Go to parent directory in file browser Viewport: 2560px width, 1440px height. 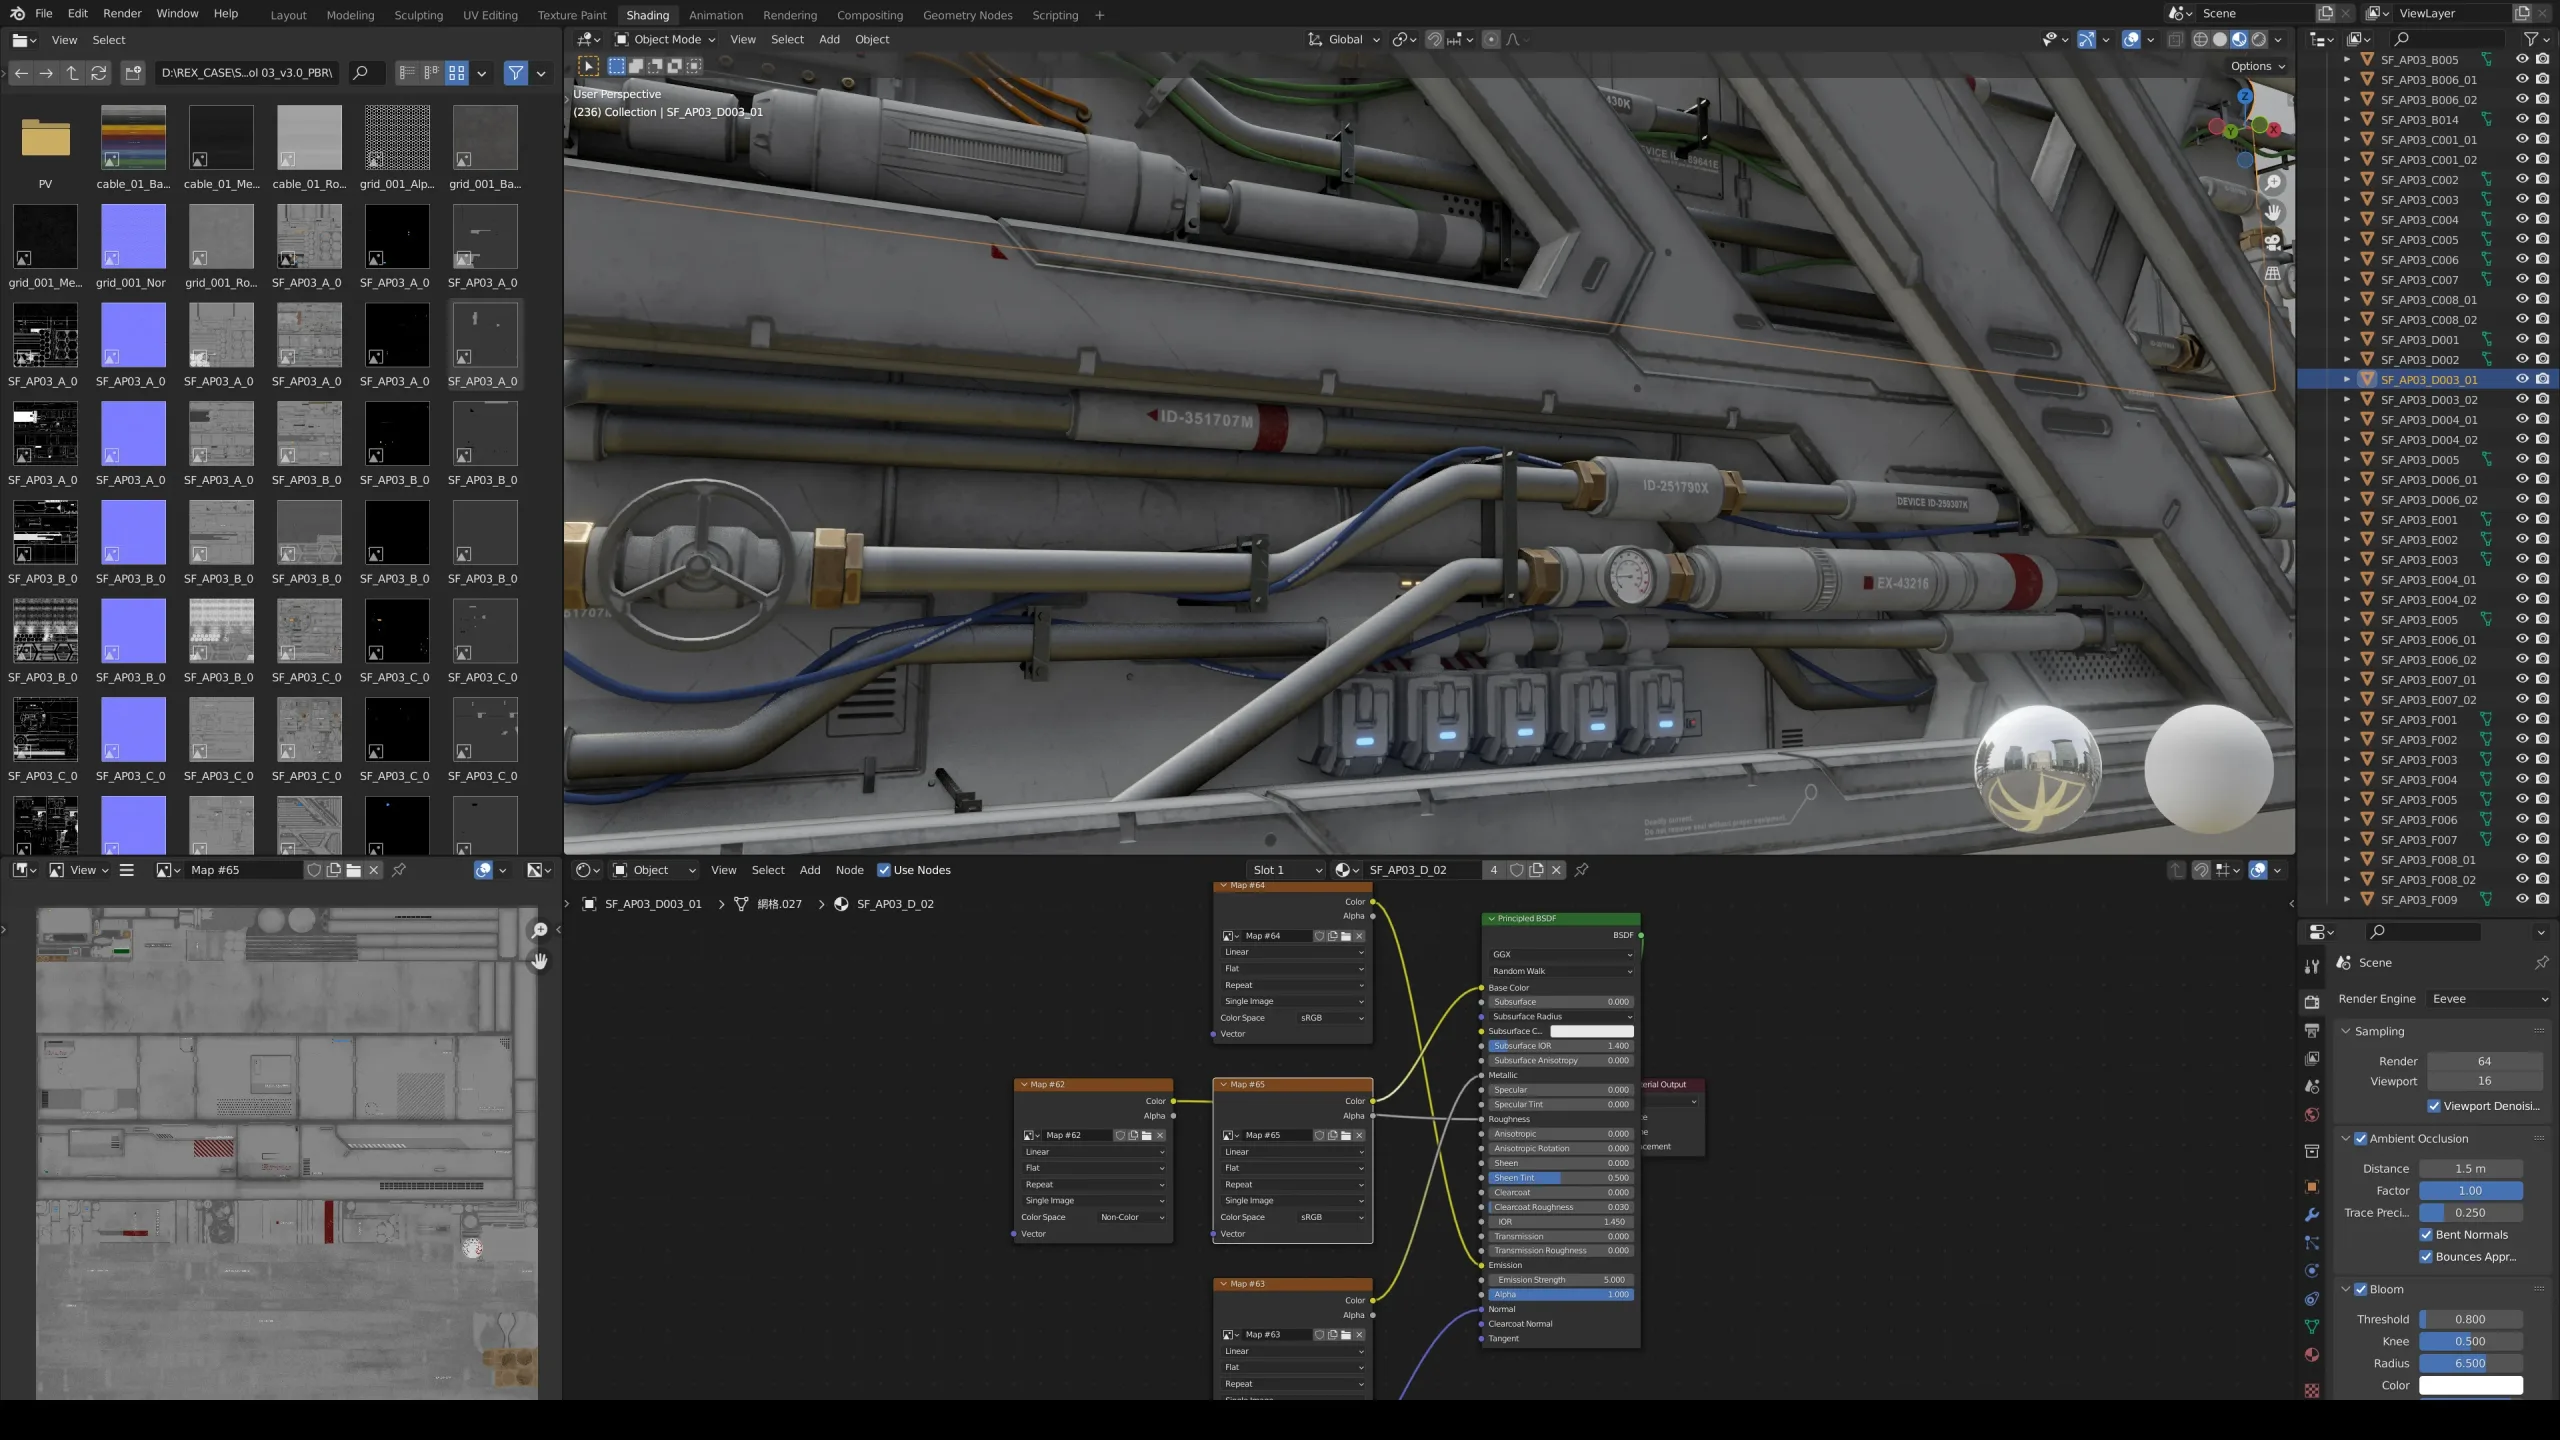[72, 73]
